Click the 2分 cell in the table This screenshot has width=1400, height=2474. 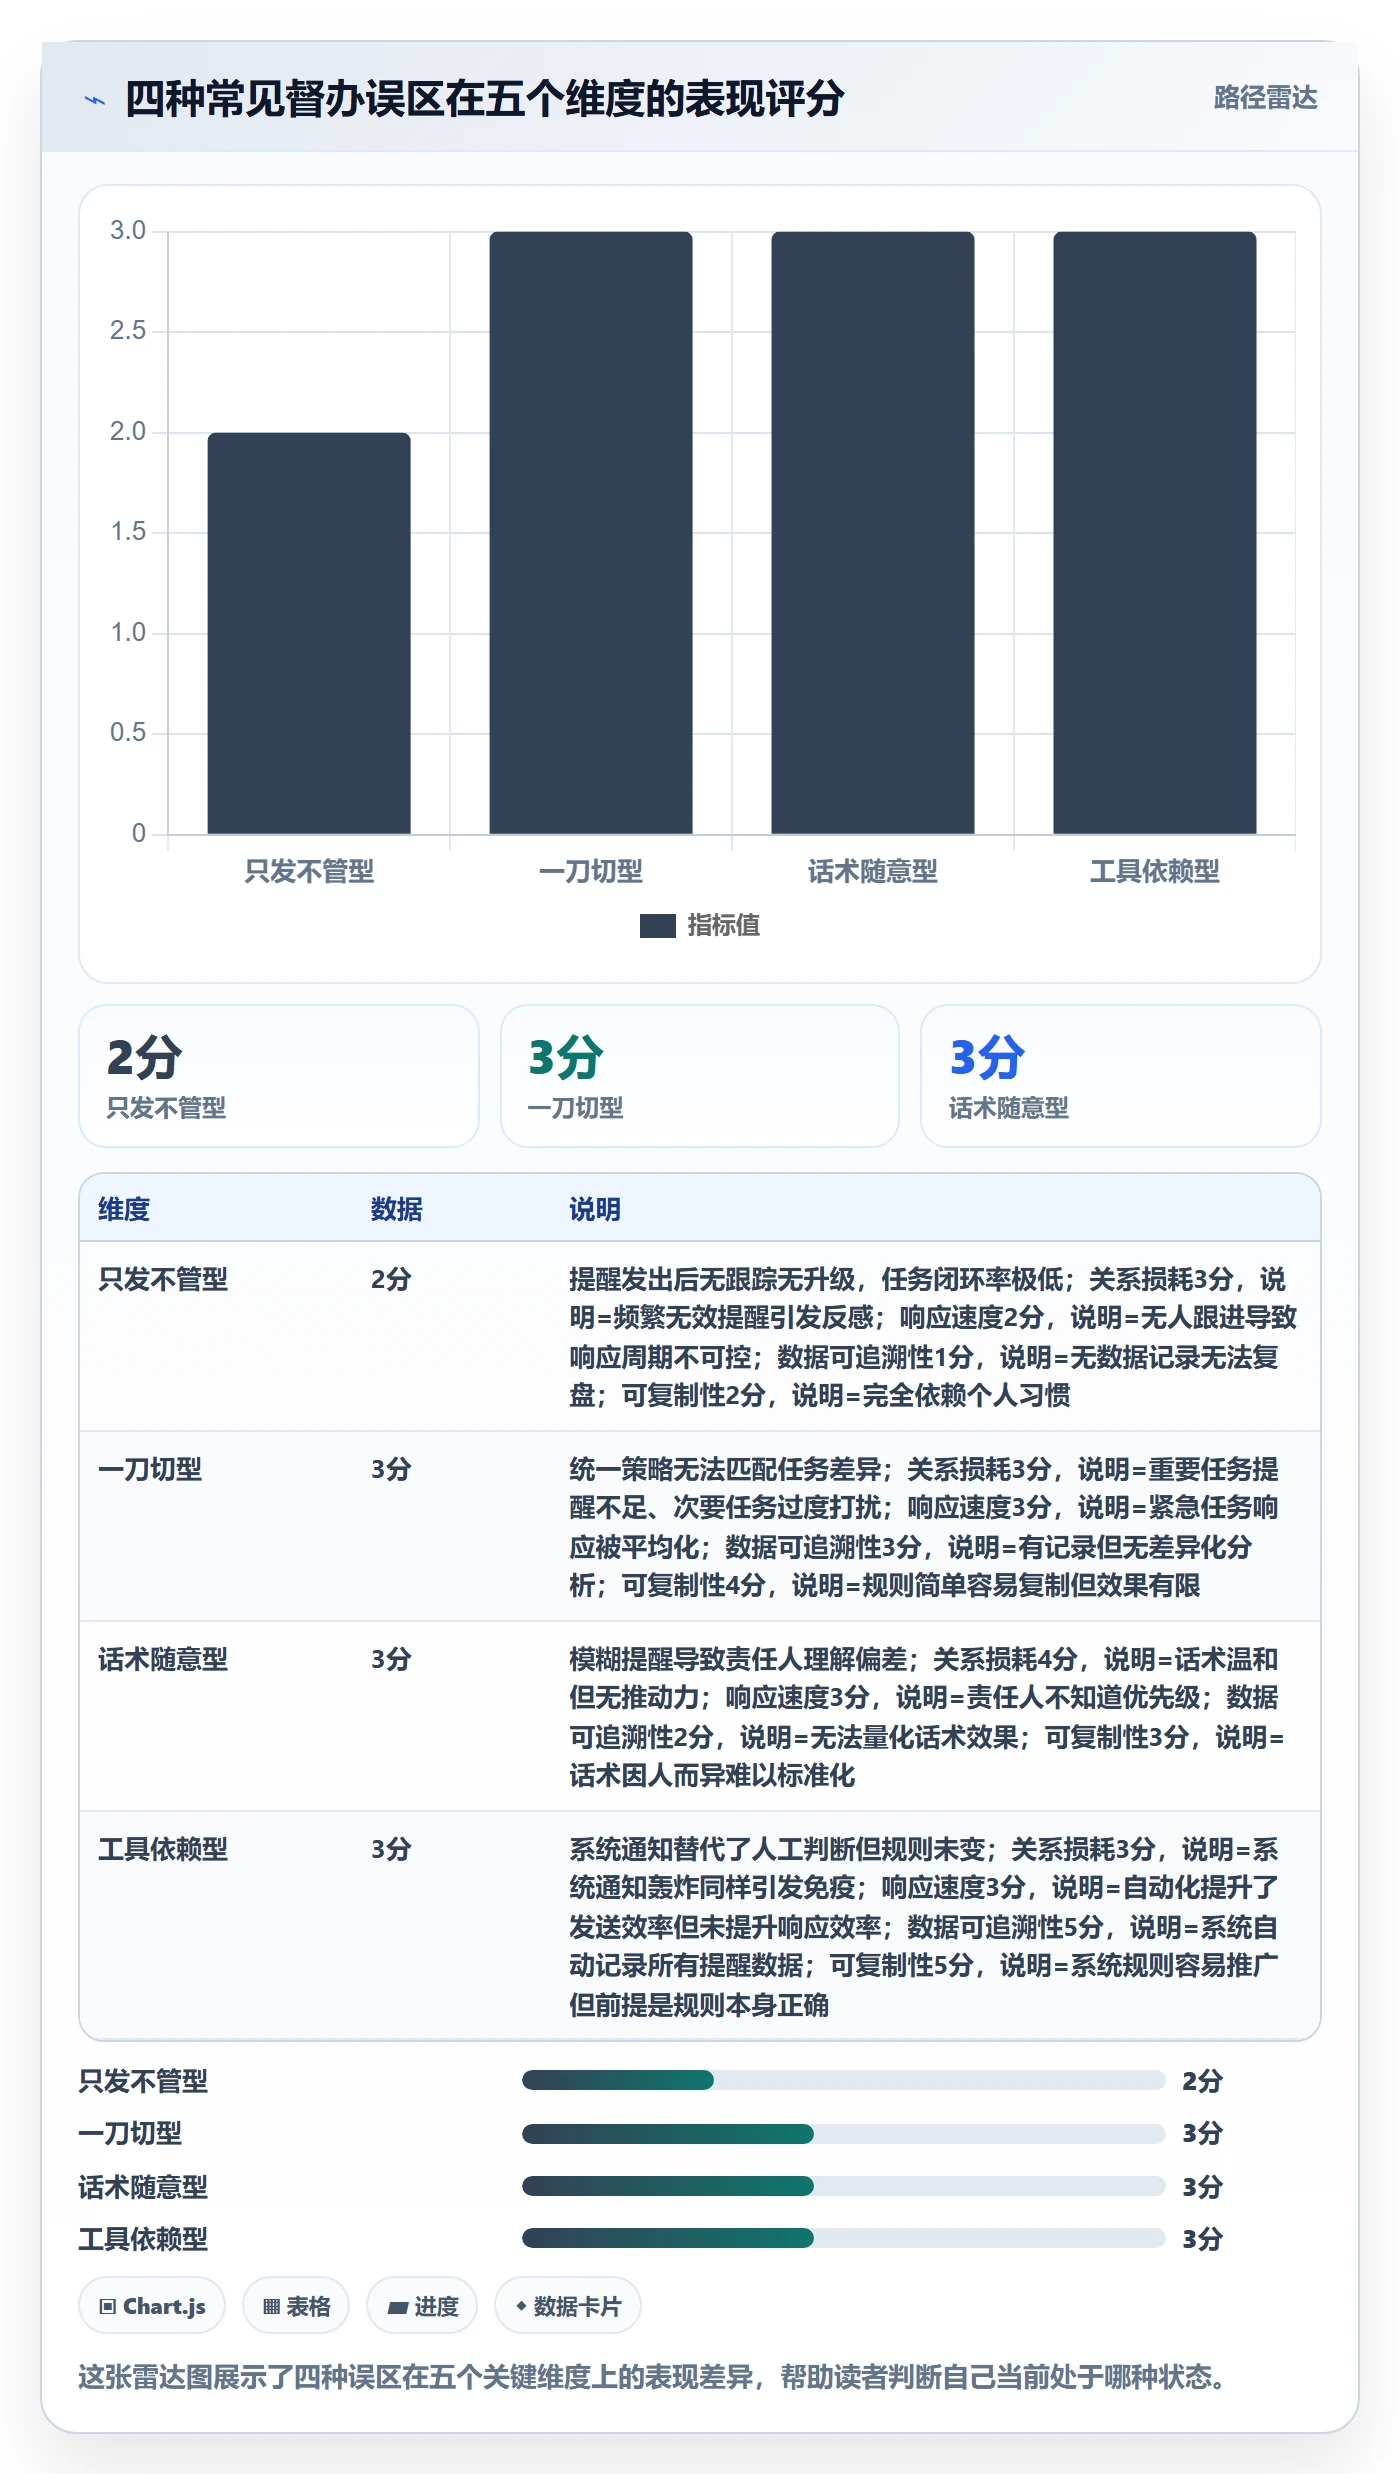point(391,1279)
